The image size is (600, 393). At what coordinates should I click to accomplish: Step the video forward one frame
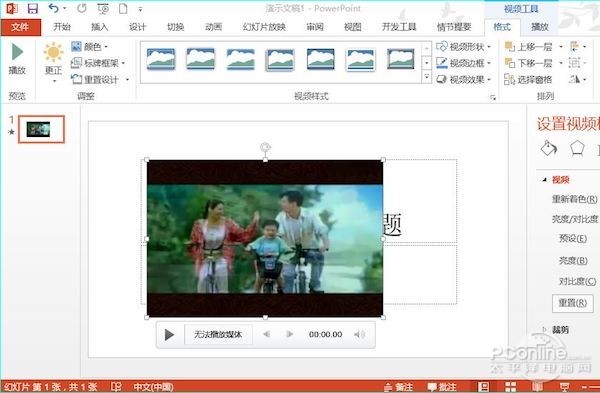point(290,334)
